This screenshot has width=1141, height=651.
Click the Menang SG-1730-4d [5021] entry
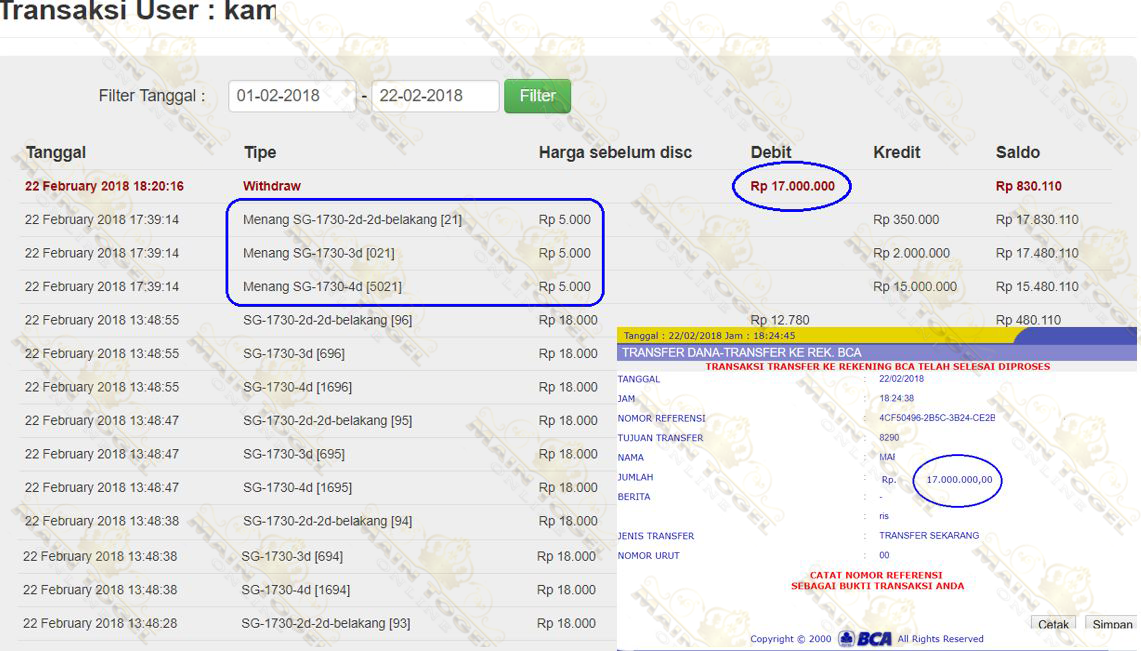click(x=322, y=287)
